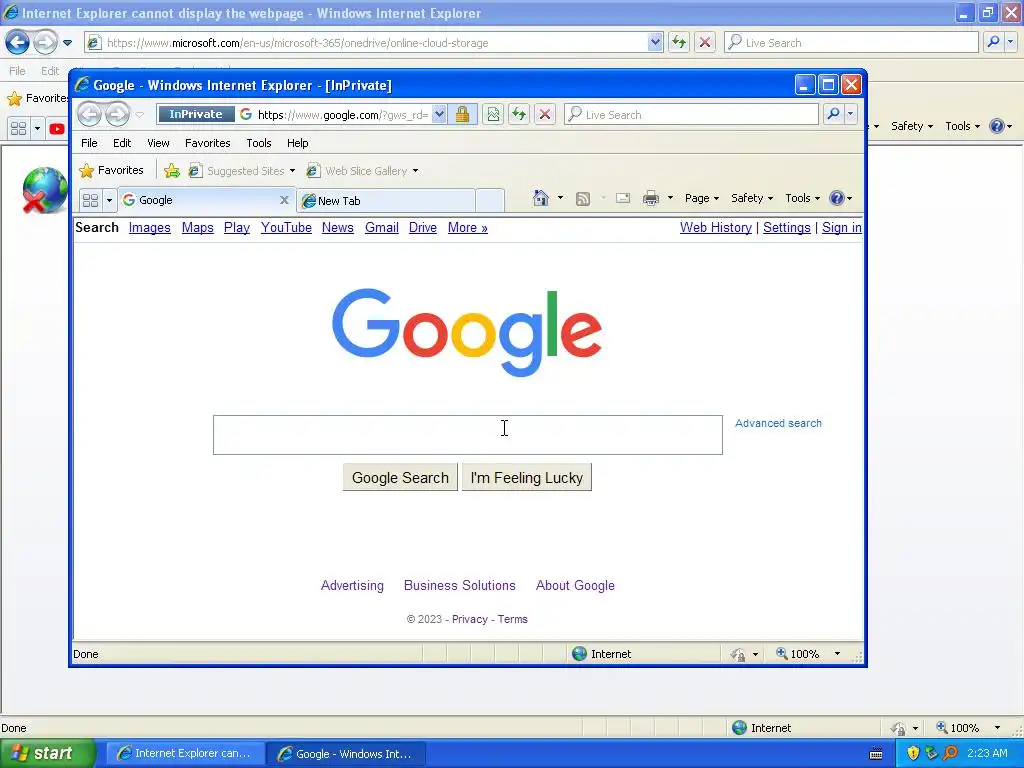Open View menu in Google window
1024x768 pixels.
[x=158, y=143]
